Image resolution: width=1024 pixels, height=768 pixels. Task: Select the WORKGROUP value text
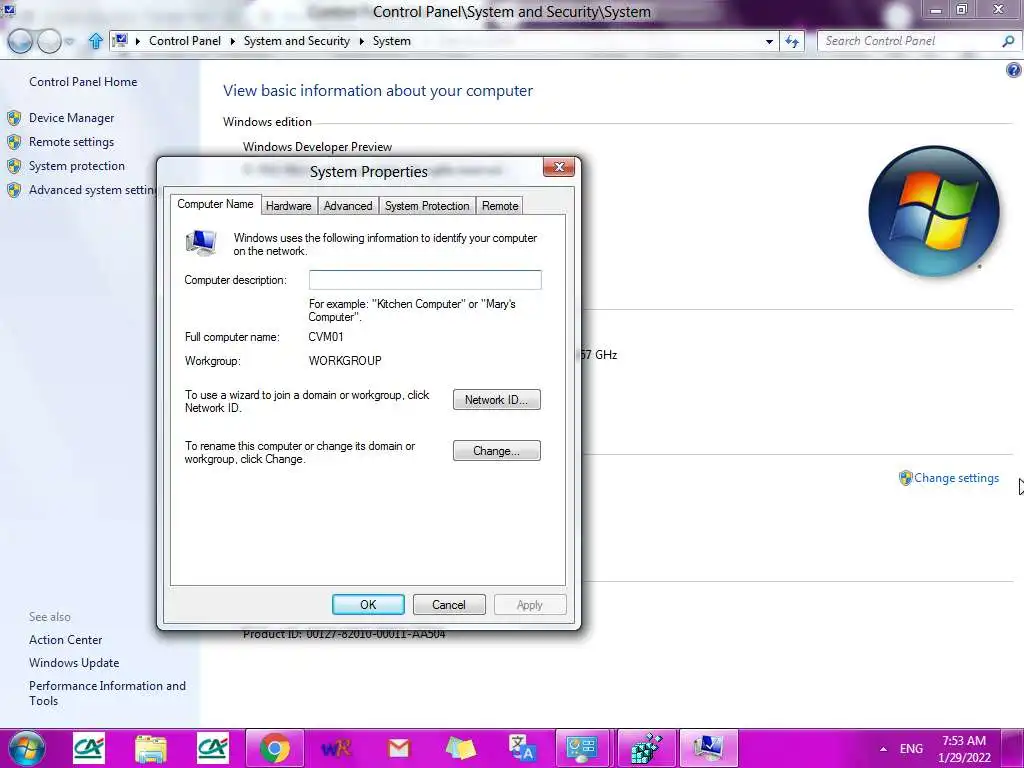(345, 360)
